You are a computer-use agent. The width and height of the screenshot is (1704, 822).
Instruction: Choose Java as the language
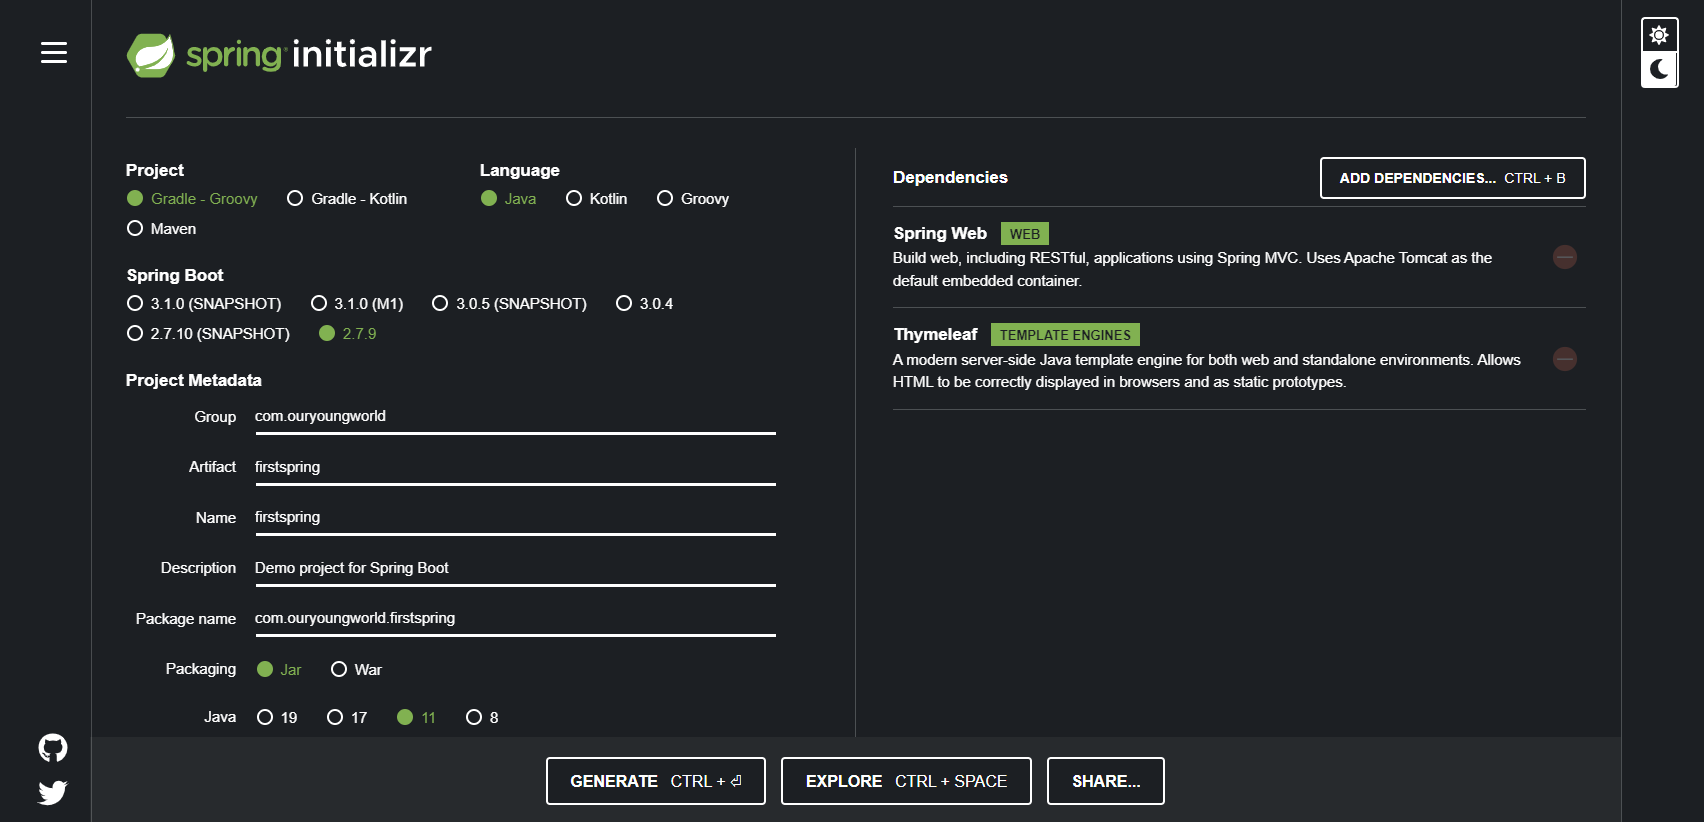click(x=508, y=199)
